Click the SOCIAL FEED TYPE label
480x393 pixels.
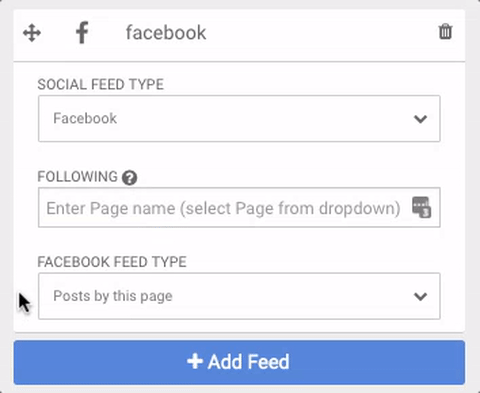coord(100,84)
